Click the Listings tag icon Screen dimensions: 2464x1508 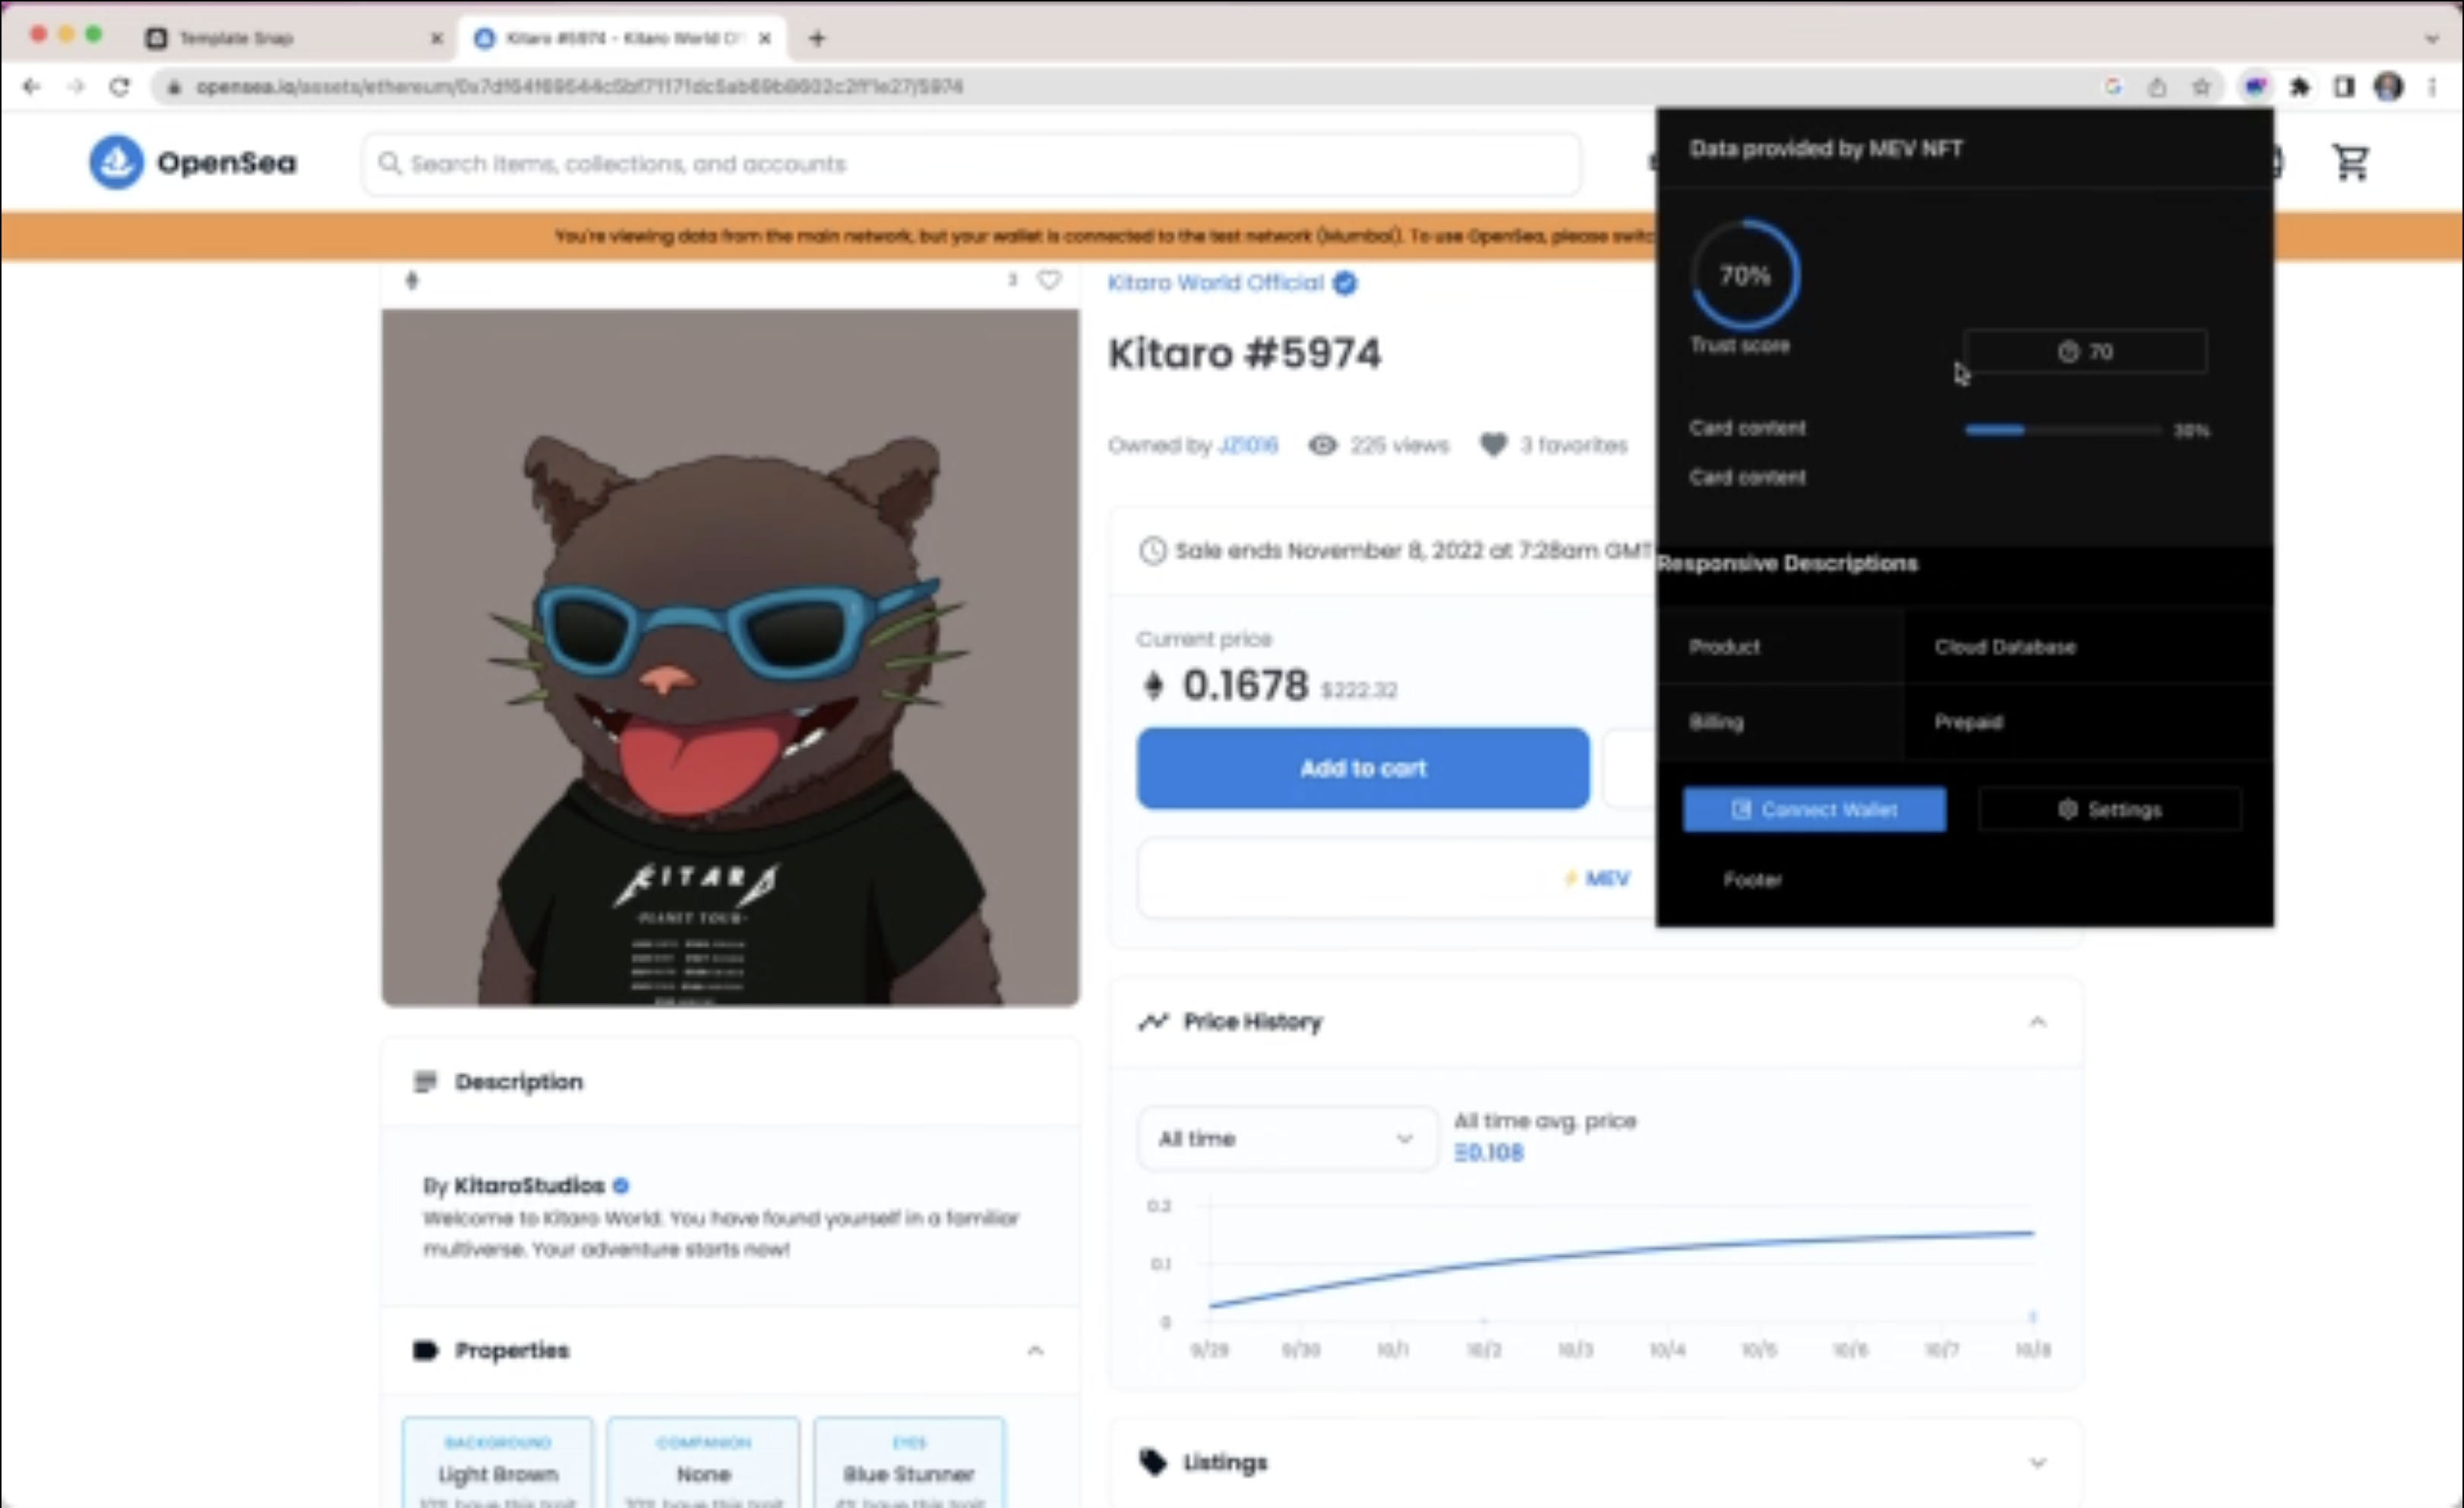click(1153, 1462)
